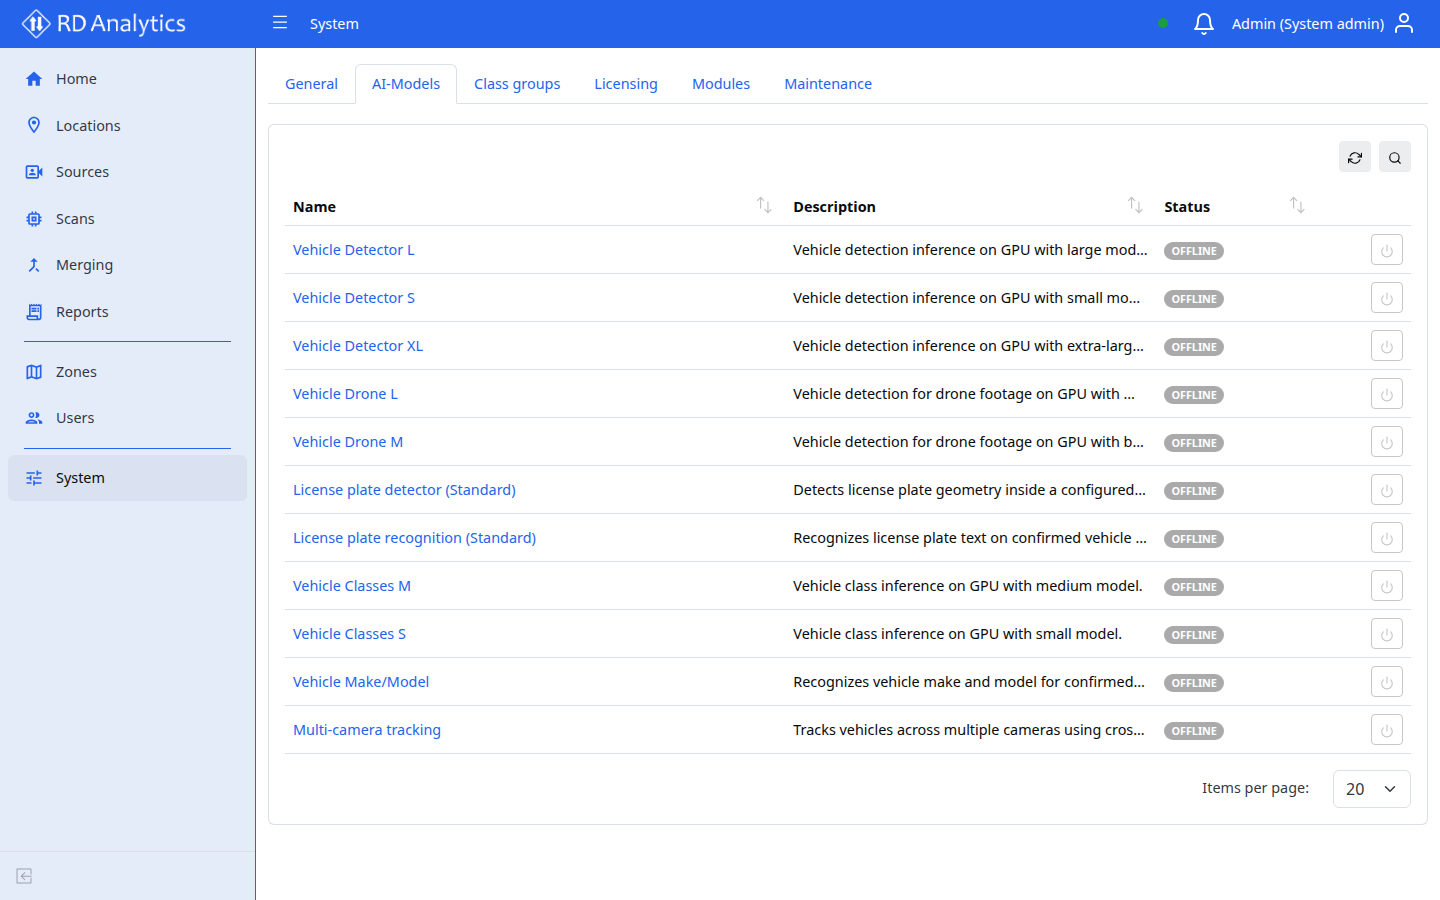The width and height of the screenshot is (1440, 900).
Task: Power on Vehicle Detector XL
Action: [1387, 346]
